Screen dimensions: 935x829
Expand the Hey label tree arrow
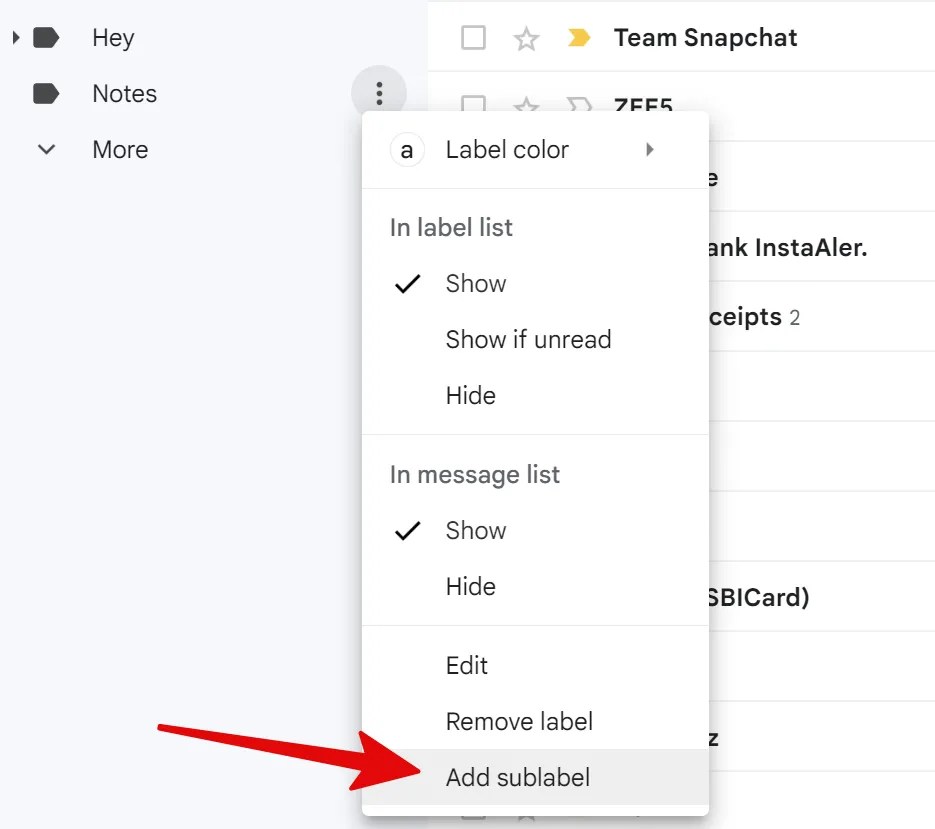click(14, 37)
